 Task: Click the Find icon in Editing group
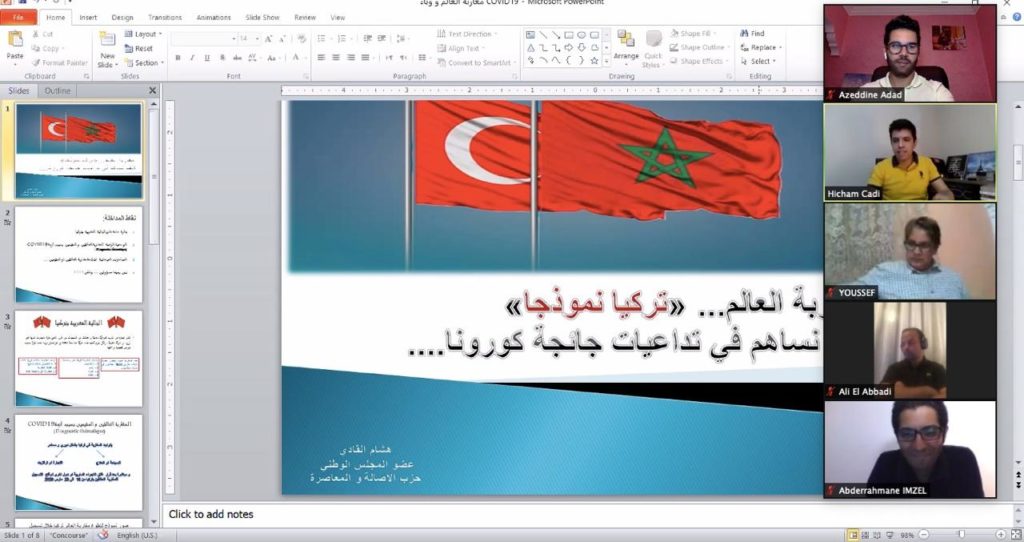[752, 33]
